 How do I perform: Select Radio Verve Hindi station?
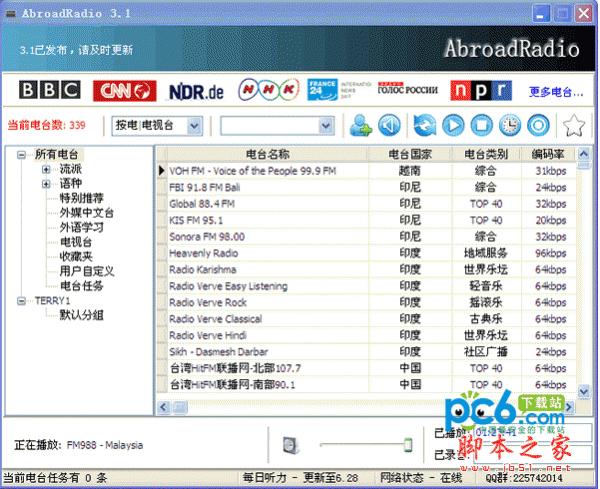point(367,335)
